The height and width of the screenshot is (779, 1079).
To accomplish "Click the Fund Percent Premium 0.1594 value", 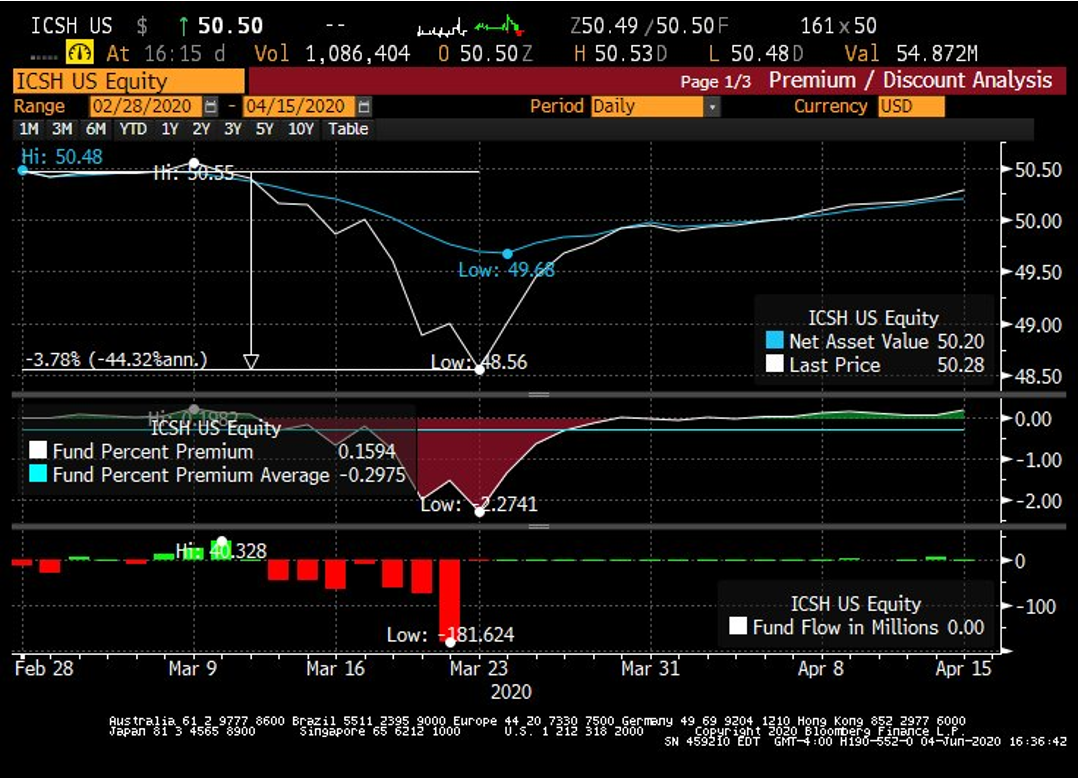I will pyautogui.click(x=367, y=451).
